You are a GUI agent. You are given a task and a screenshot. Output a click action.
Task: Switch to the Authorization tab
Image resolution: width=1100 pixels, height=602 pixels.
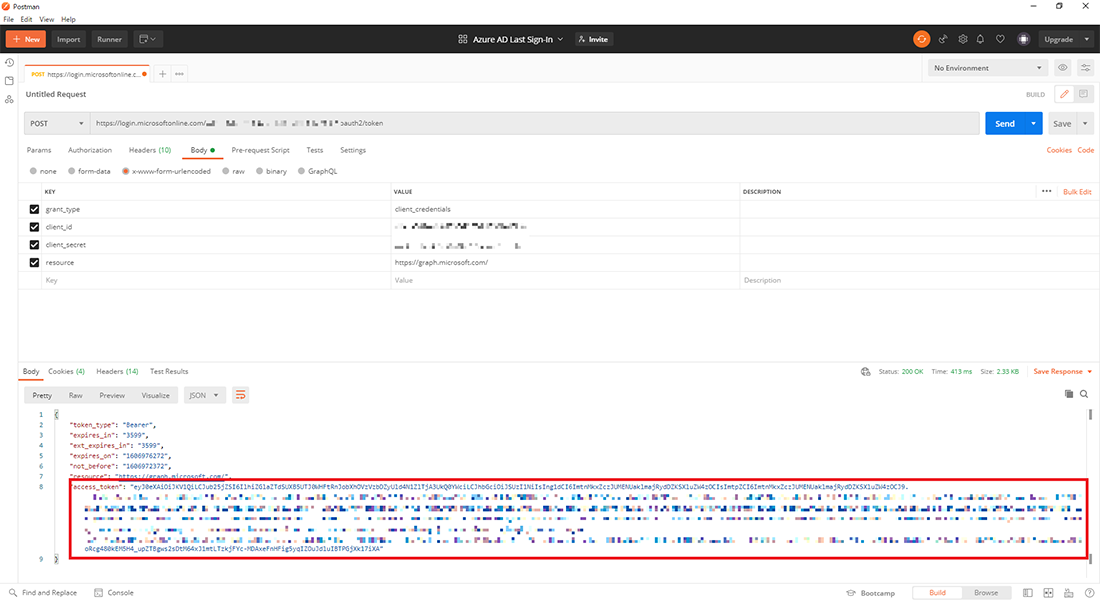[x=90, y=150]
